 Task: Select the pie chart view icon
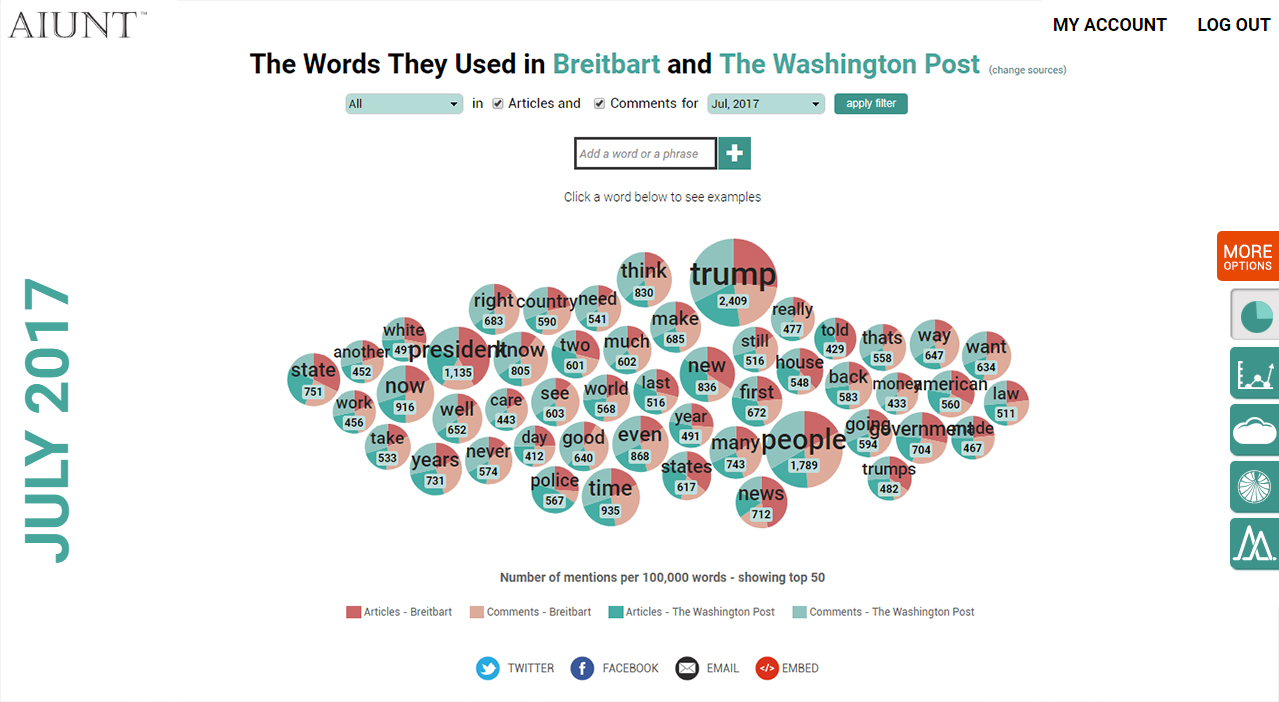click(x=1256, y=316)
